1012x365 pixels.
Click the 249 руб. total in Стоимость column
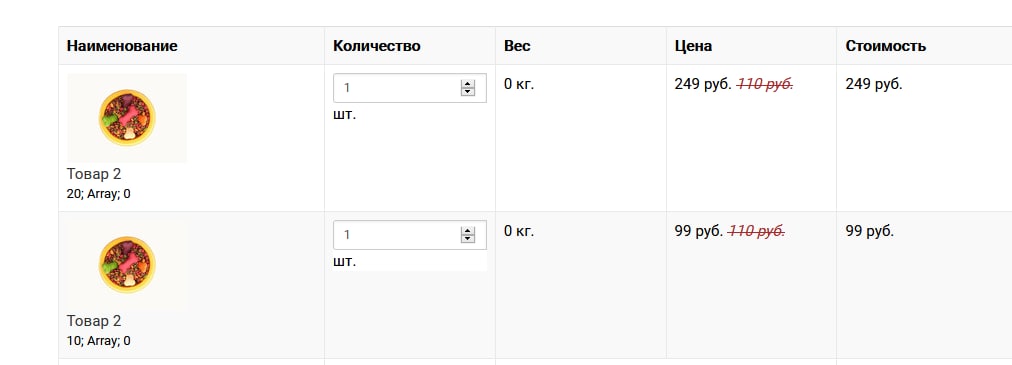coord(874,84)
